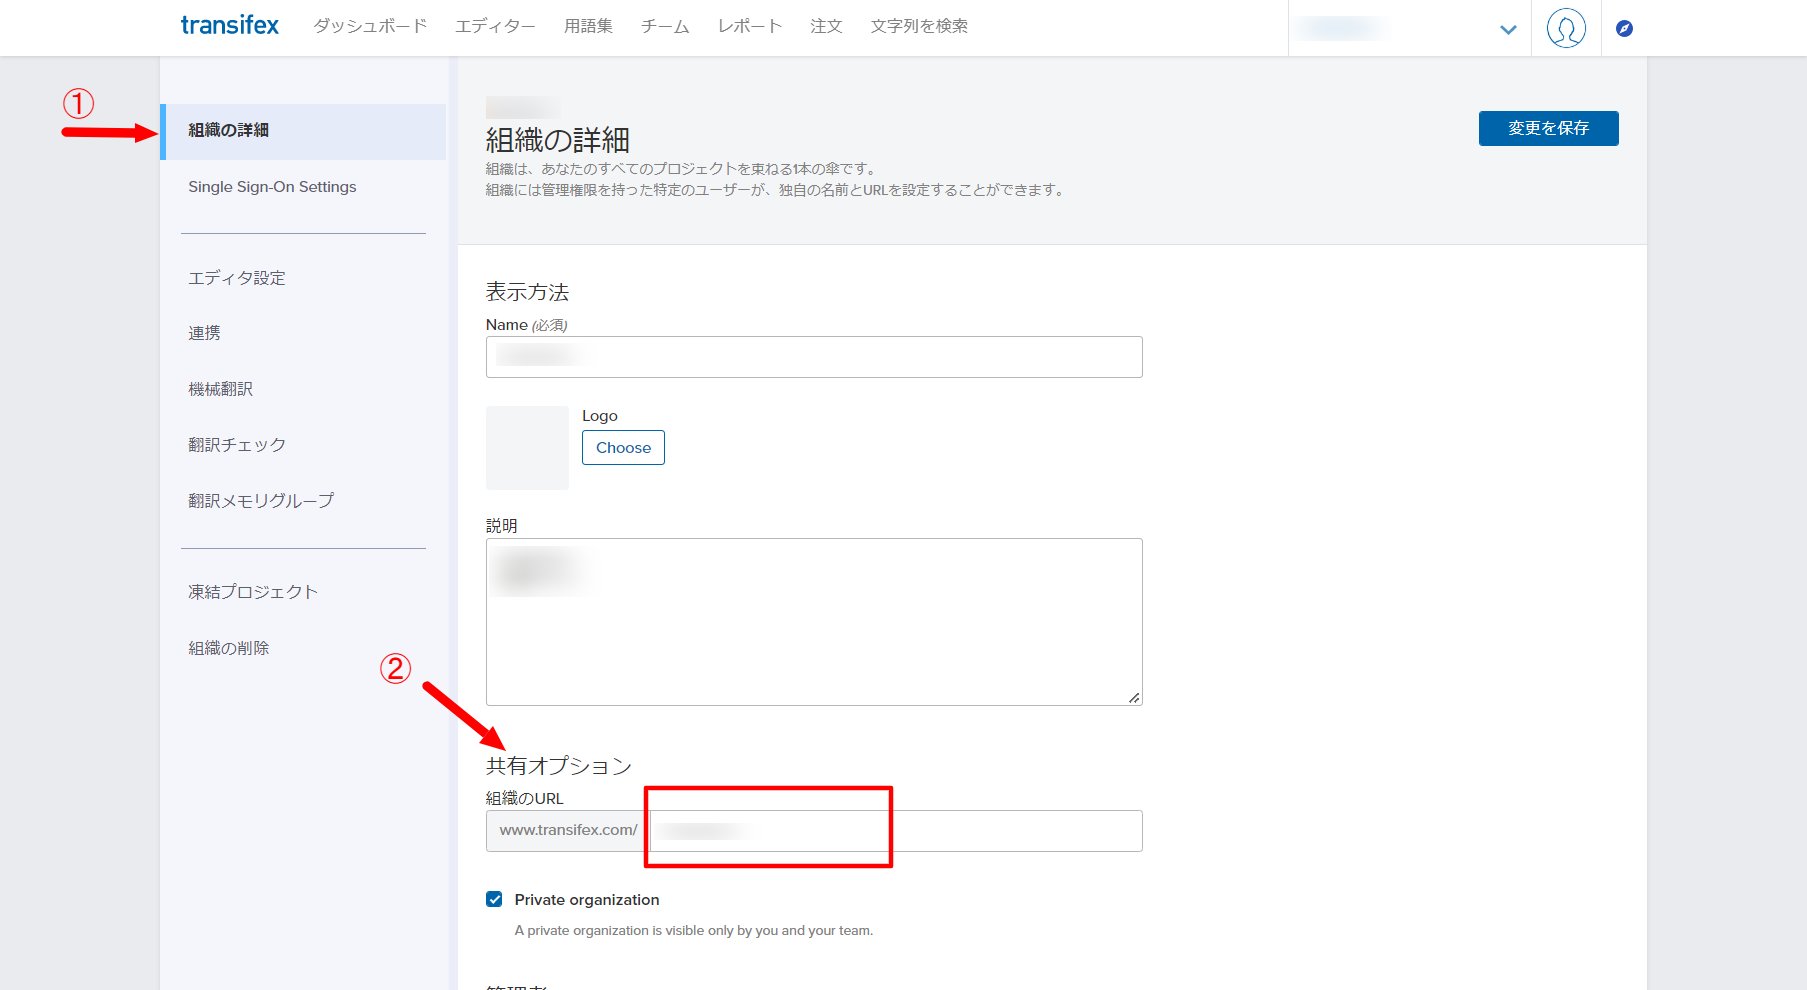Open Single Sign-On Settings in the sidebar

pyautogui.click(x=272, y=187)
